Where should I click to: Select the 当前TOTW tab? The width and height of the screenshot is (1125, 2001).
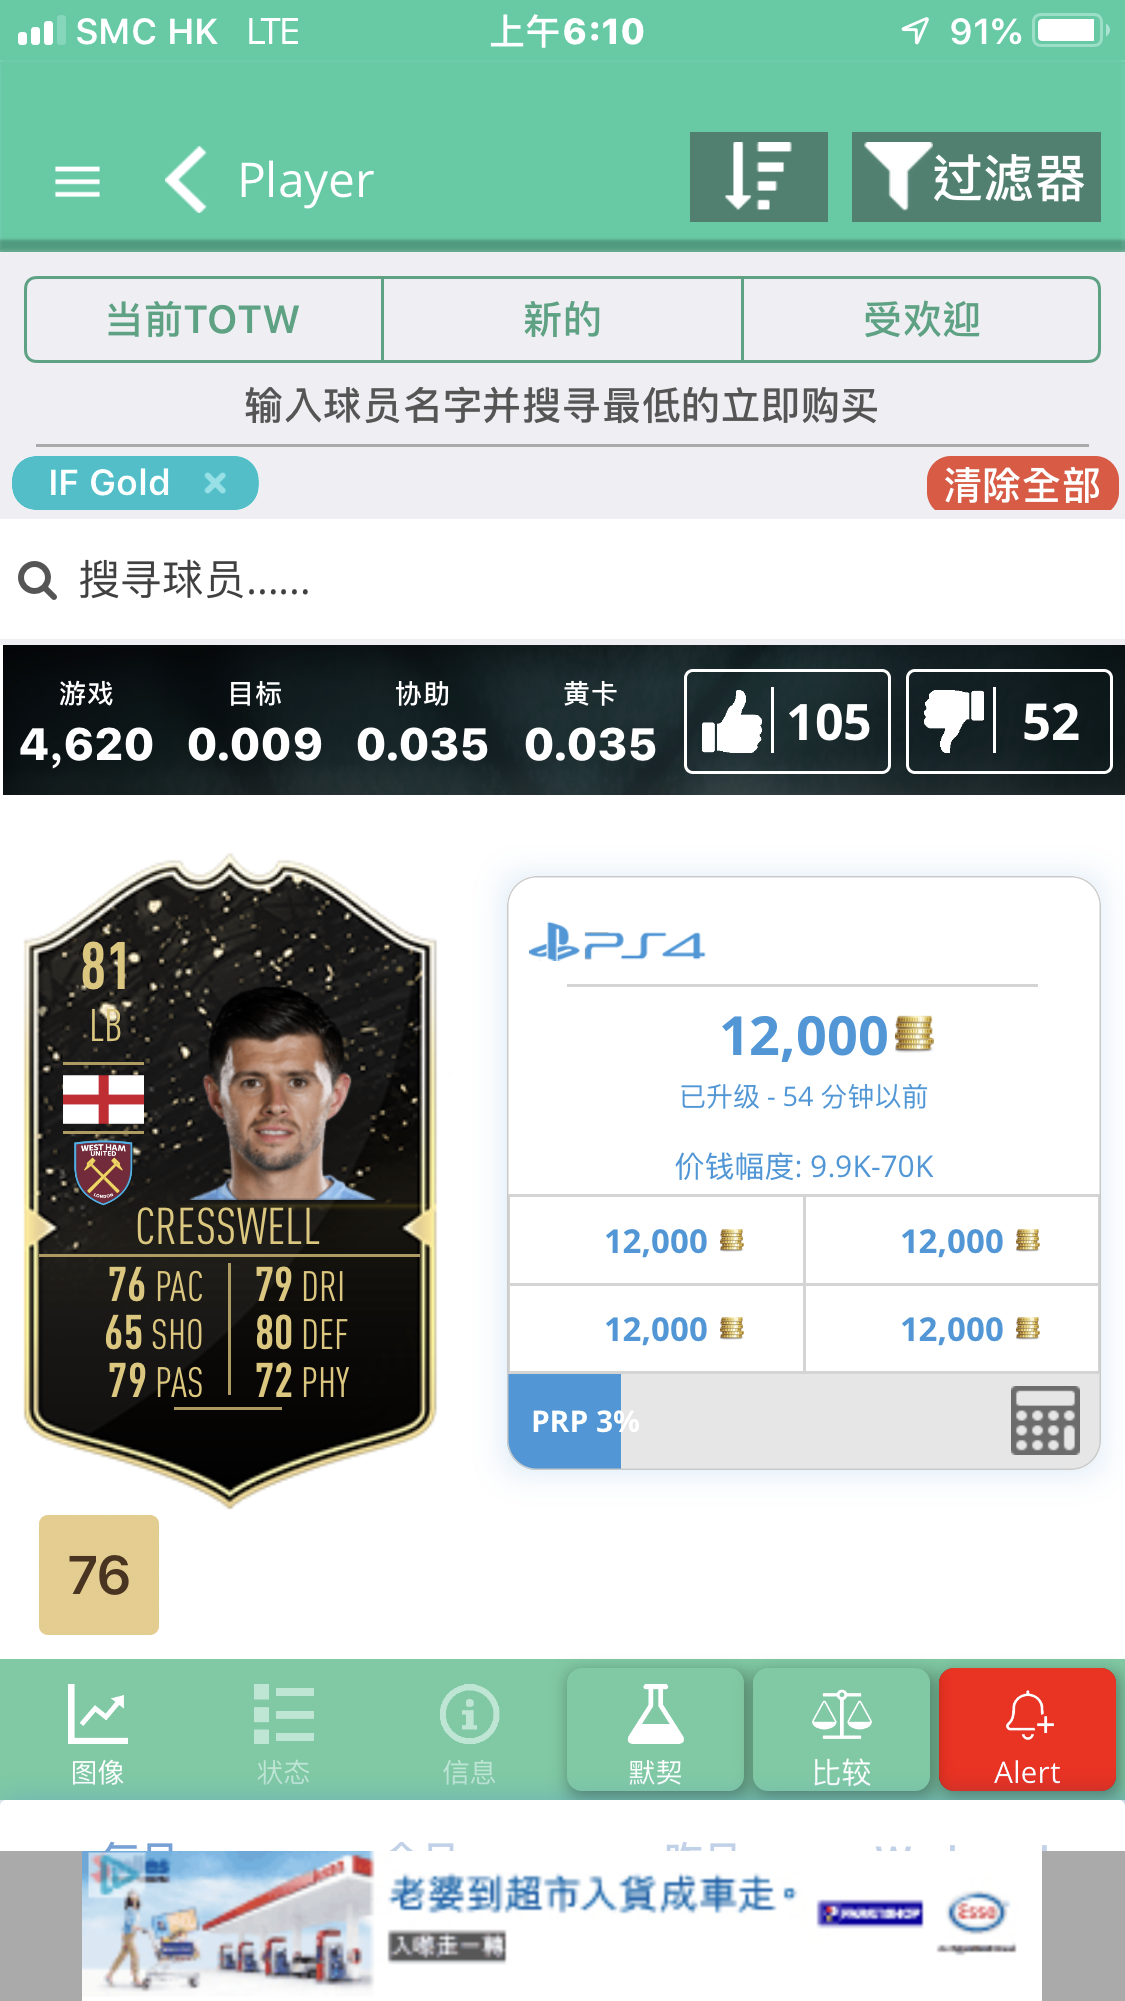(x=204, y=320)
